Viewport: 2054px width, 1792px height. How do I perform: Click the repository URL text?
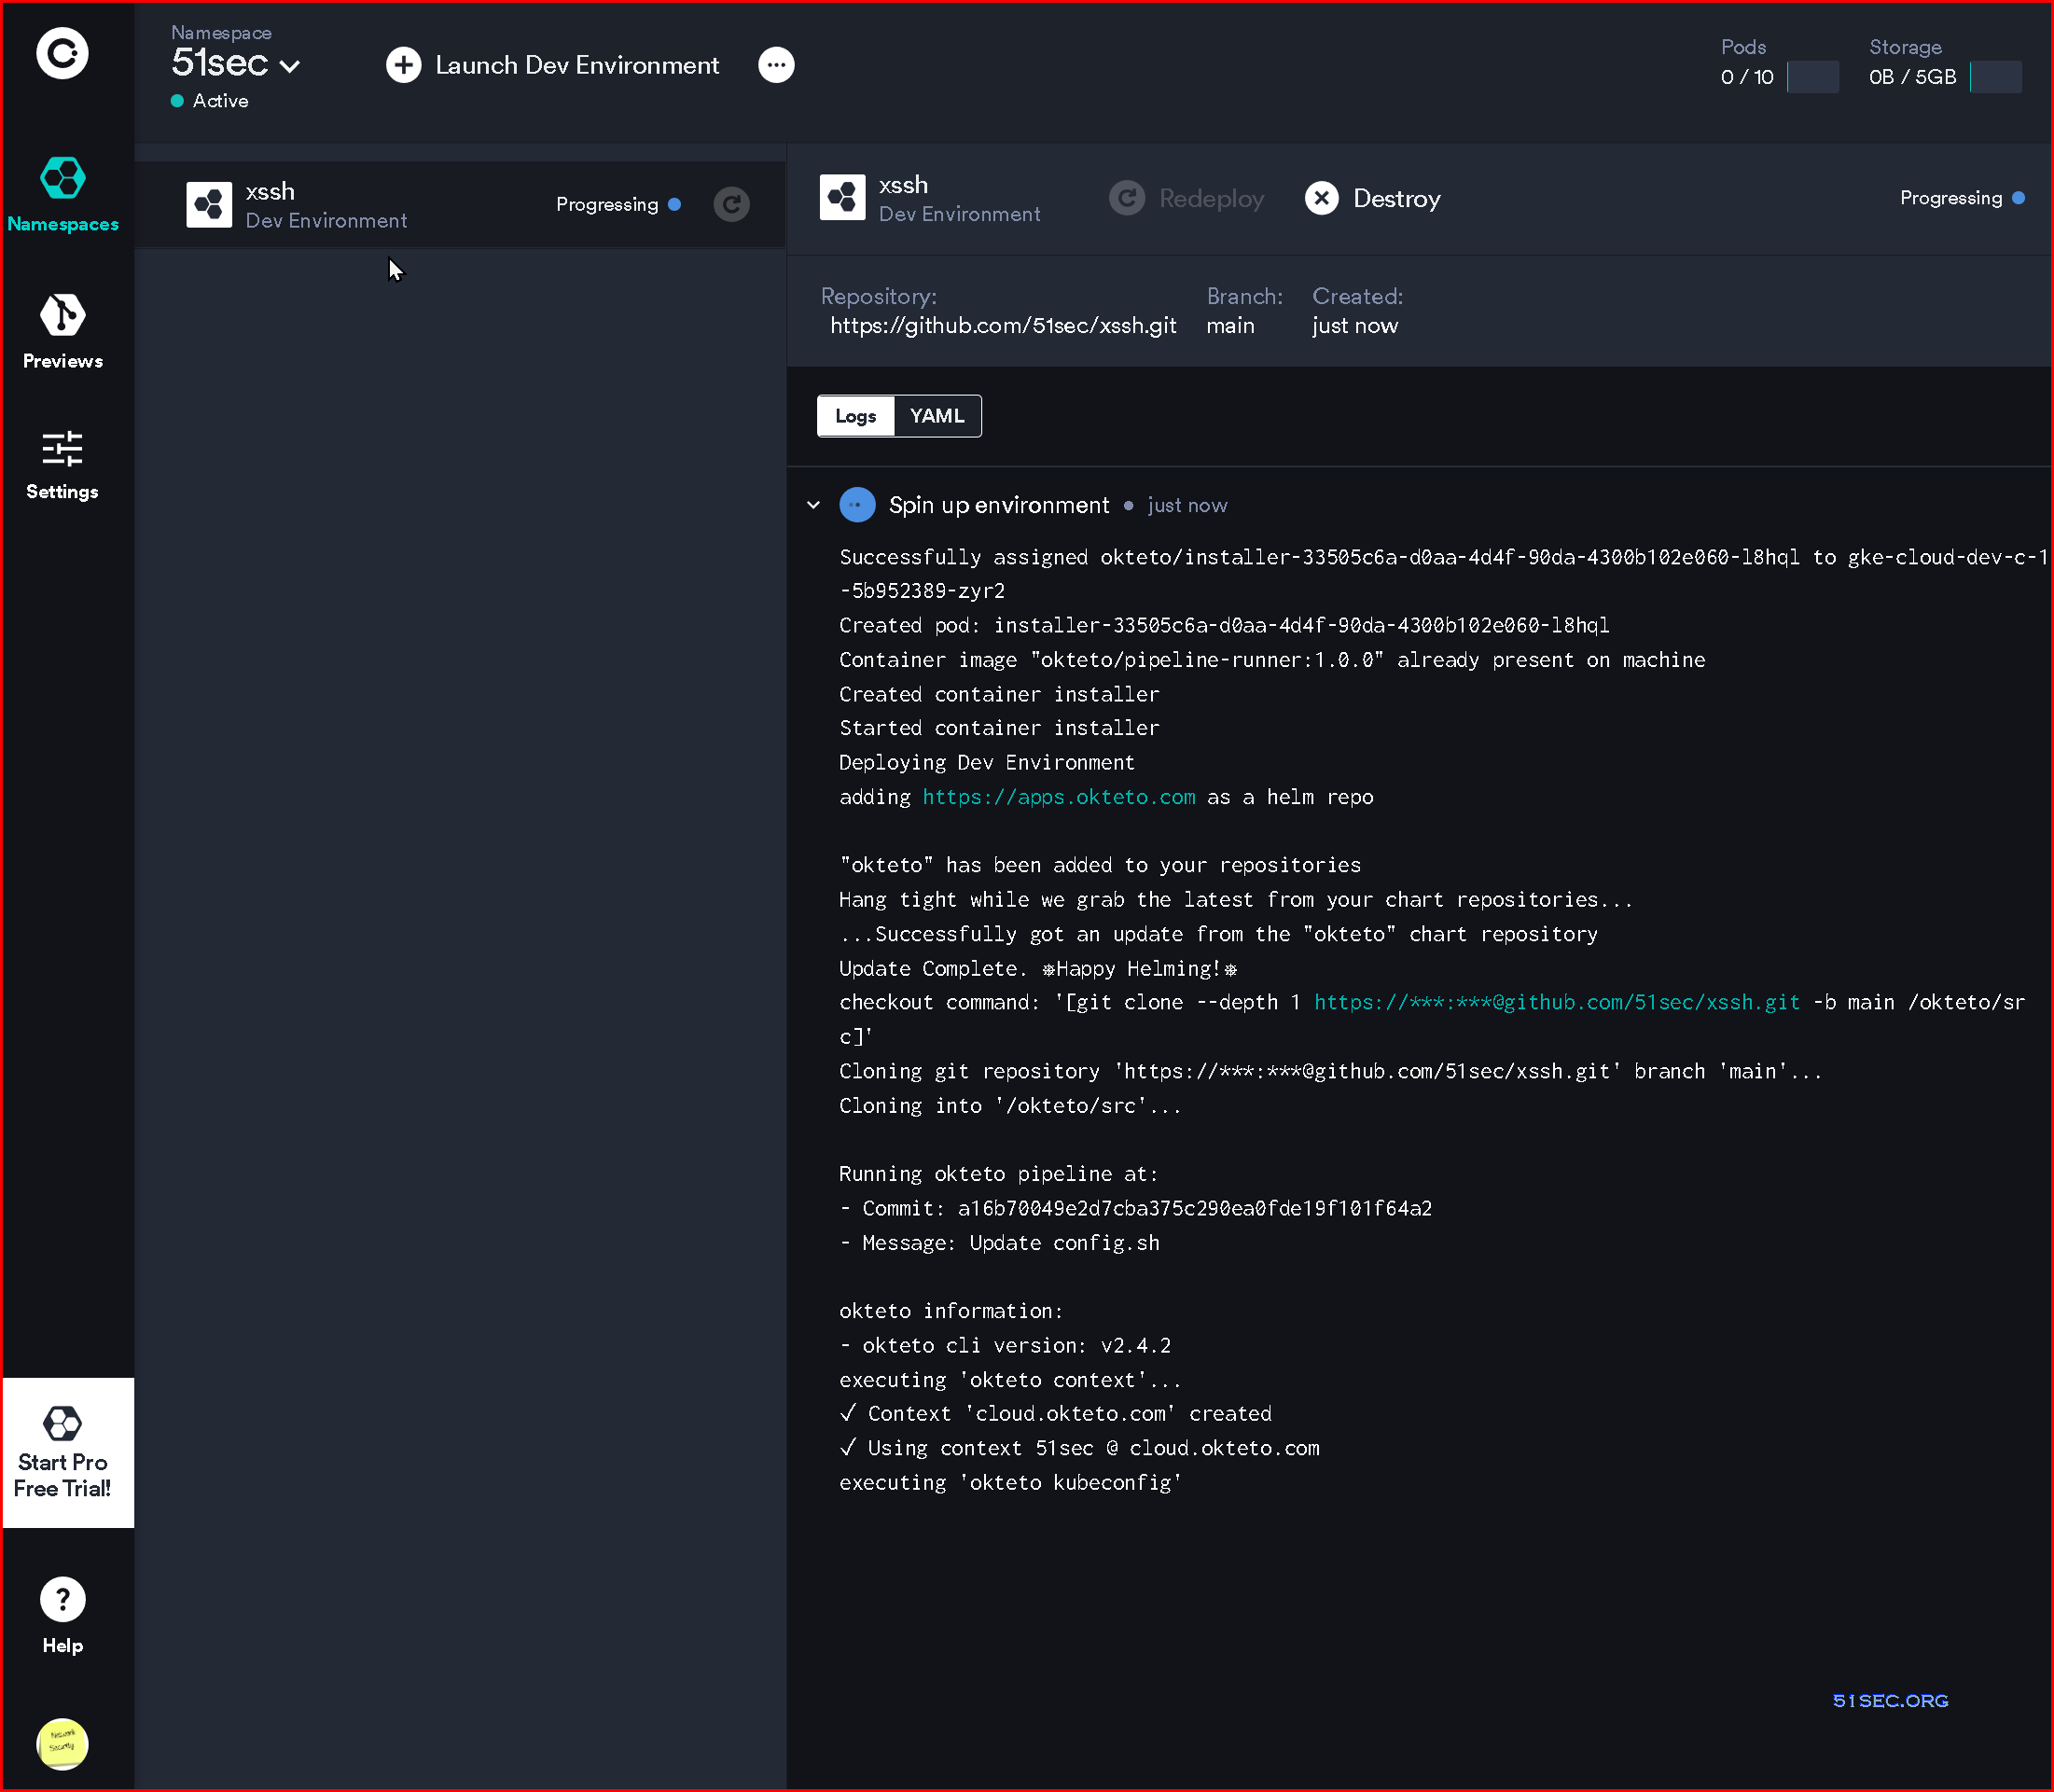[1003, 326]
